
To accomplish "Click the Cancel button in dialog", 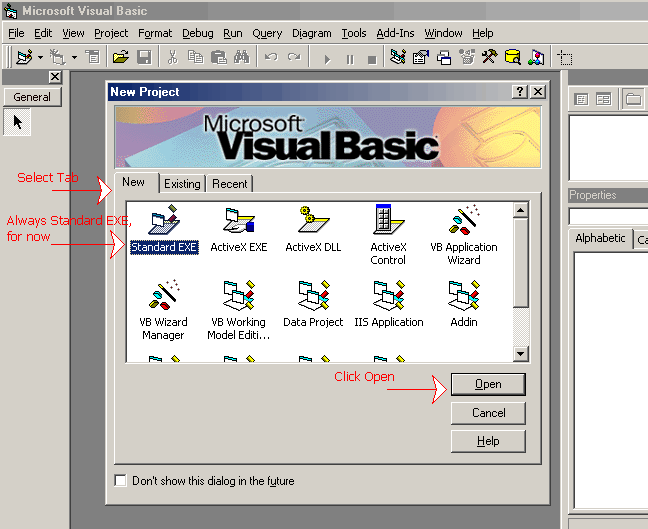I will pyautogui.click(x=488, y=413).
